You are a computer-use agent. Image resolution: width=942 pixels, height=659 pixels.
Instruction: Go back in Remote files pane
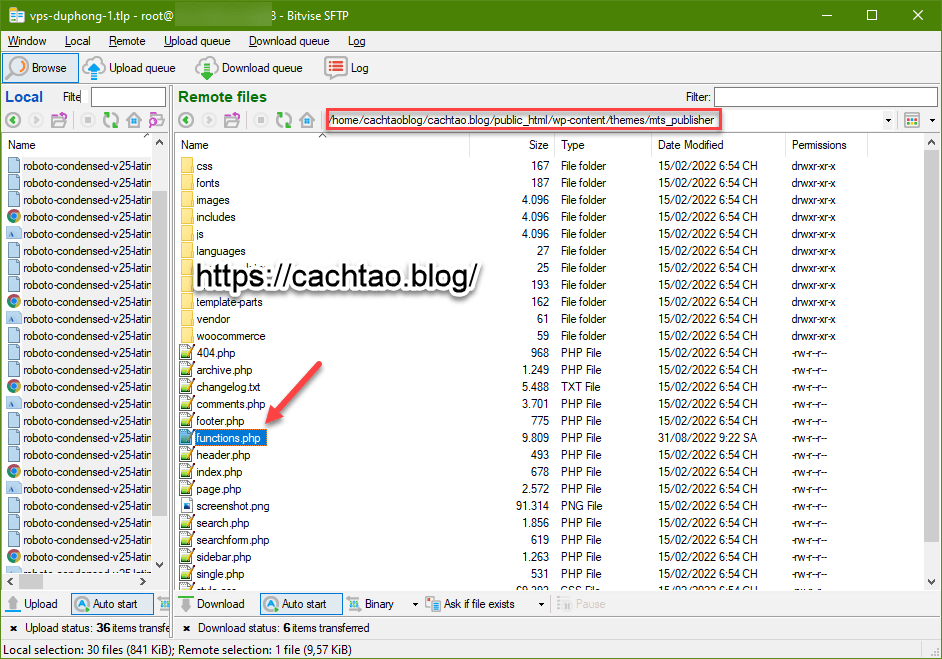click(186, 120)
